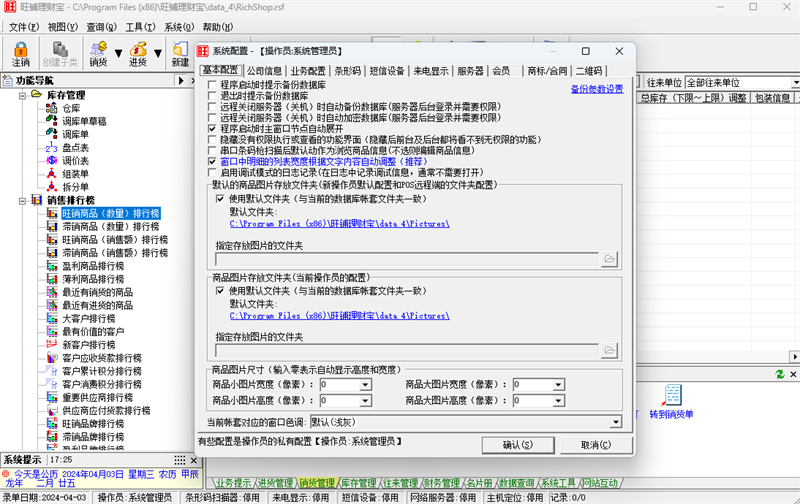Click the 转到销货单 document icon
The height and width of the screenshot is (504, 800).
[673, 395]
